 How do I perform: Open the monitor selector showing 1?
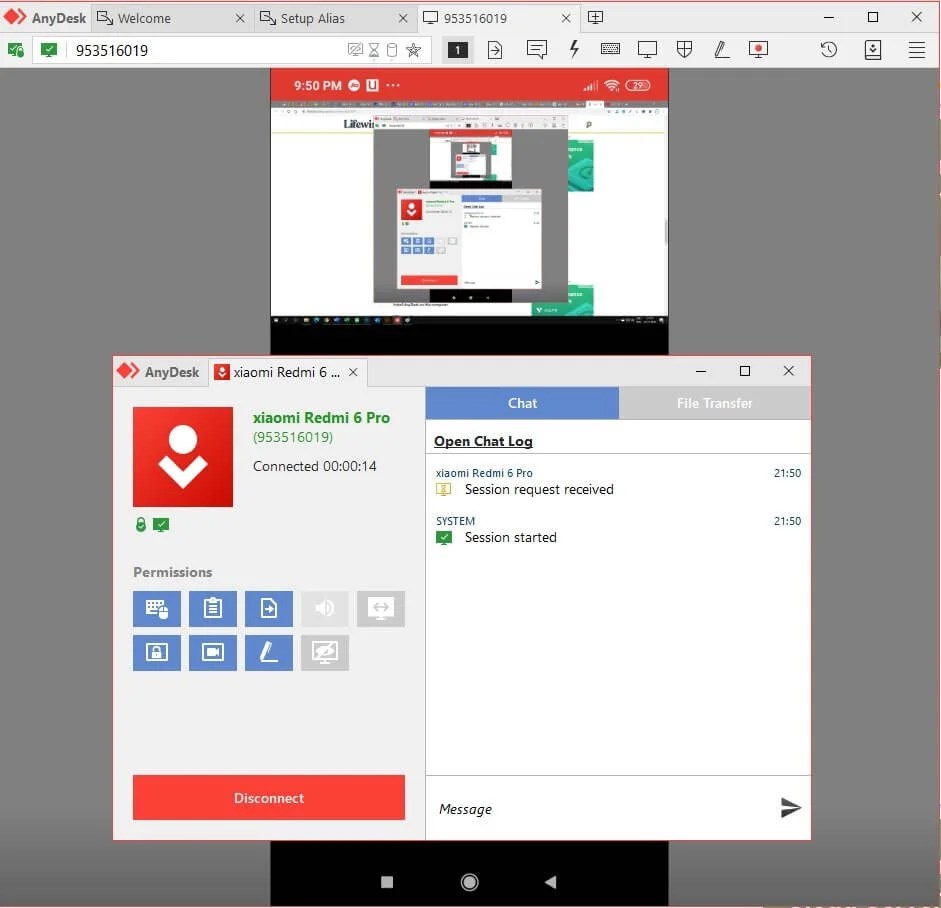point(457,48)
